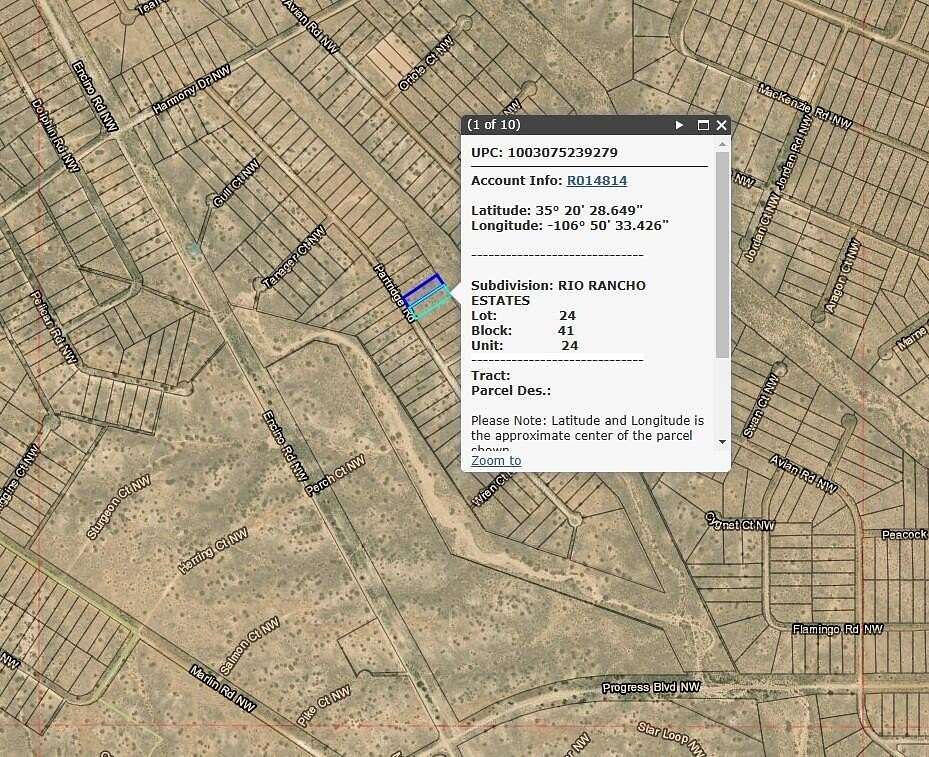Close the parcel info popup
Screen dimensions: 929x757
coord(721,125)
